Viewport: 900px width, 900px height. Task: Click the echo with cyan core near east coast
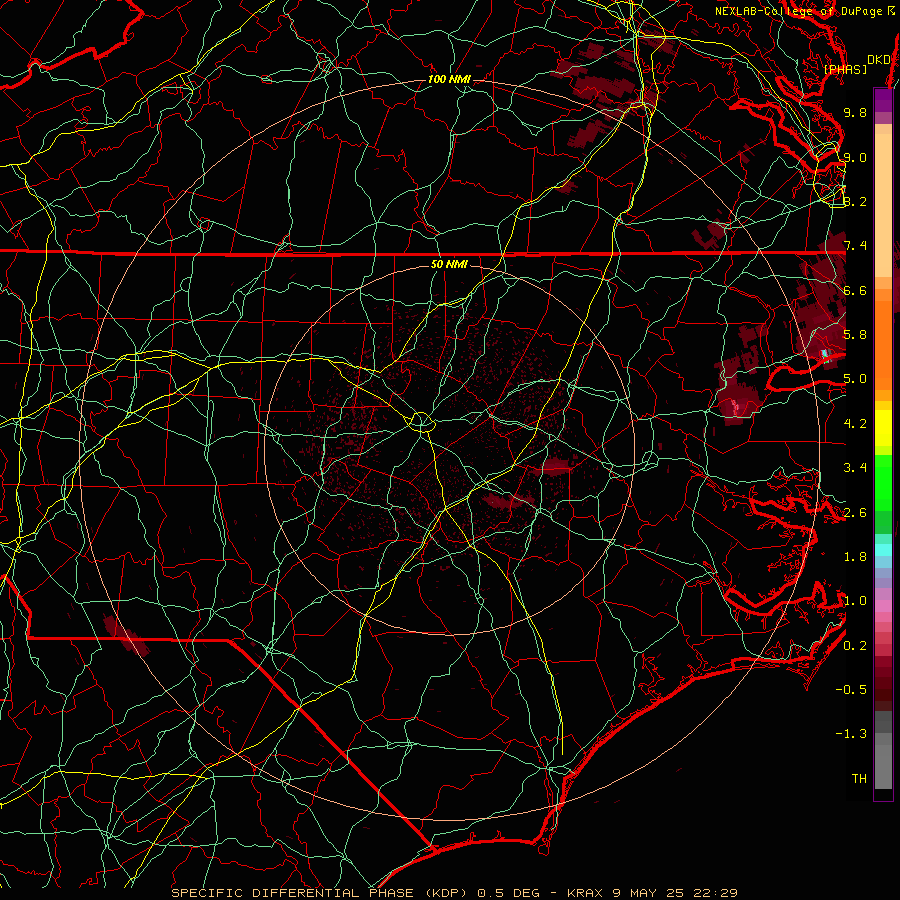[825, 352]
